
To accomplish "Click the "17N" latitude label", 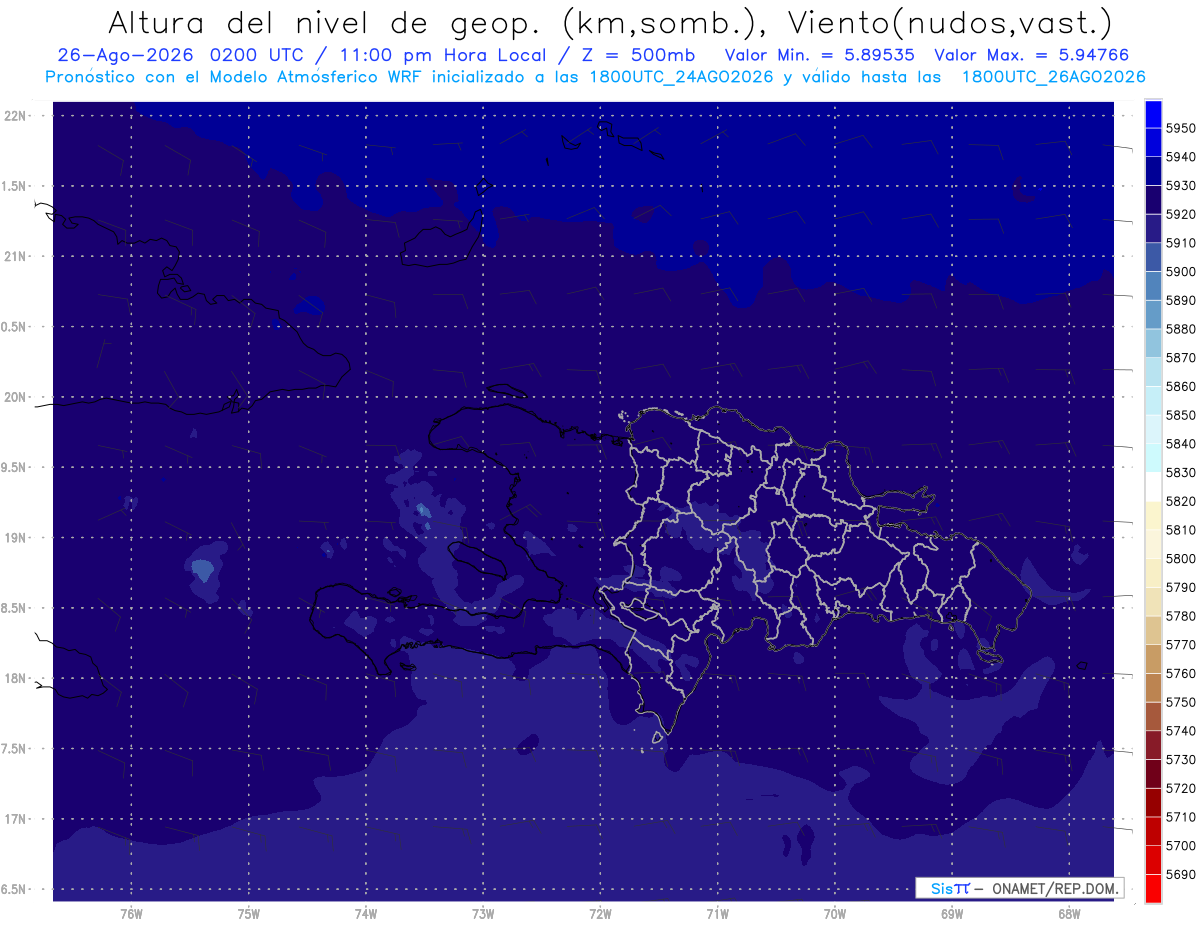I will (16, 819).
